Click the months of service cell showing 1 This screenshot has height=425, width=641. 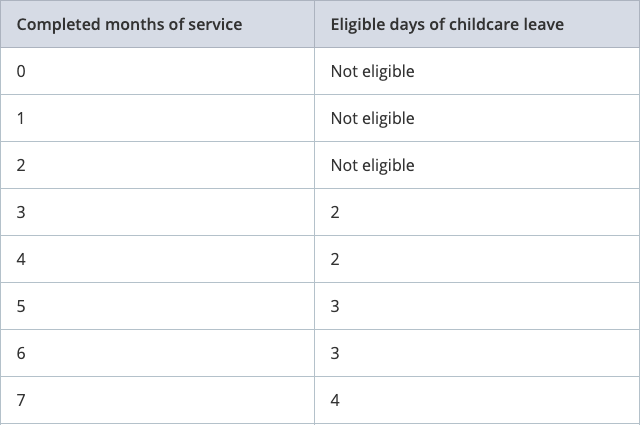(x=22, y=118)
